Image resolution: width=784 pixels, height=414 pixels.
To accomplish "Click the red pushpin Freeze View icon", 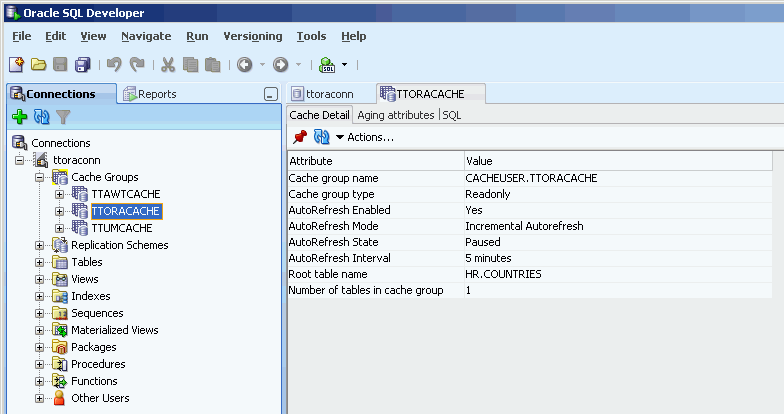I will [300, 136].
